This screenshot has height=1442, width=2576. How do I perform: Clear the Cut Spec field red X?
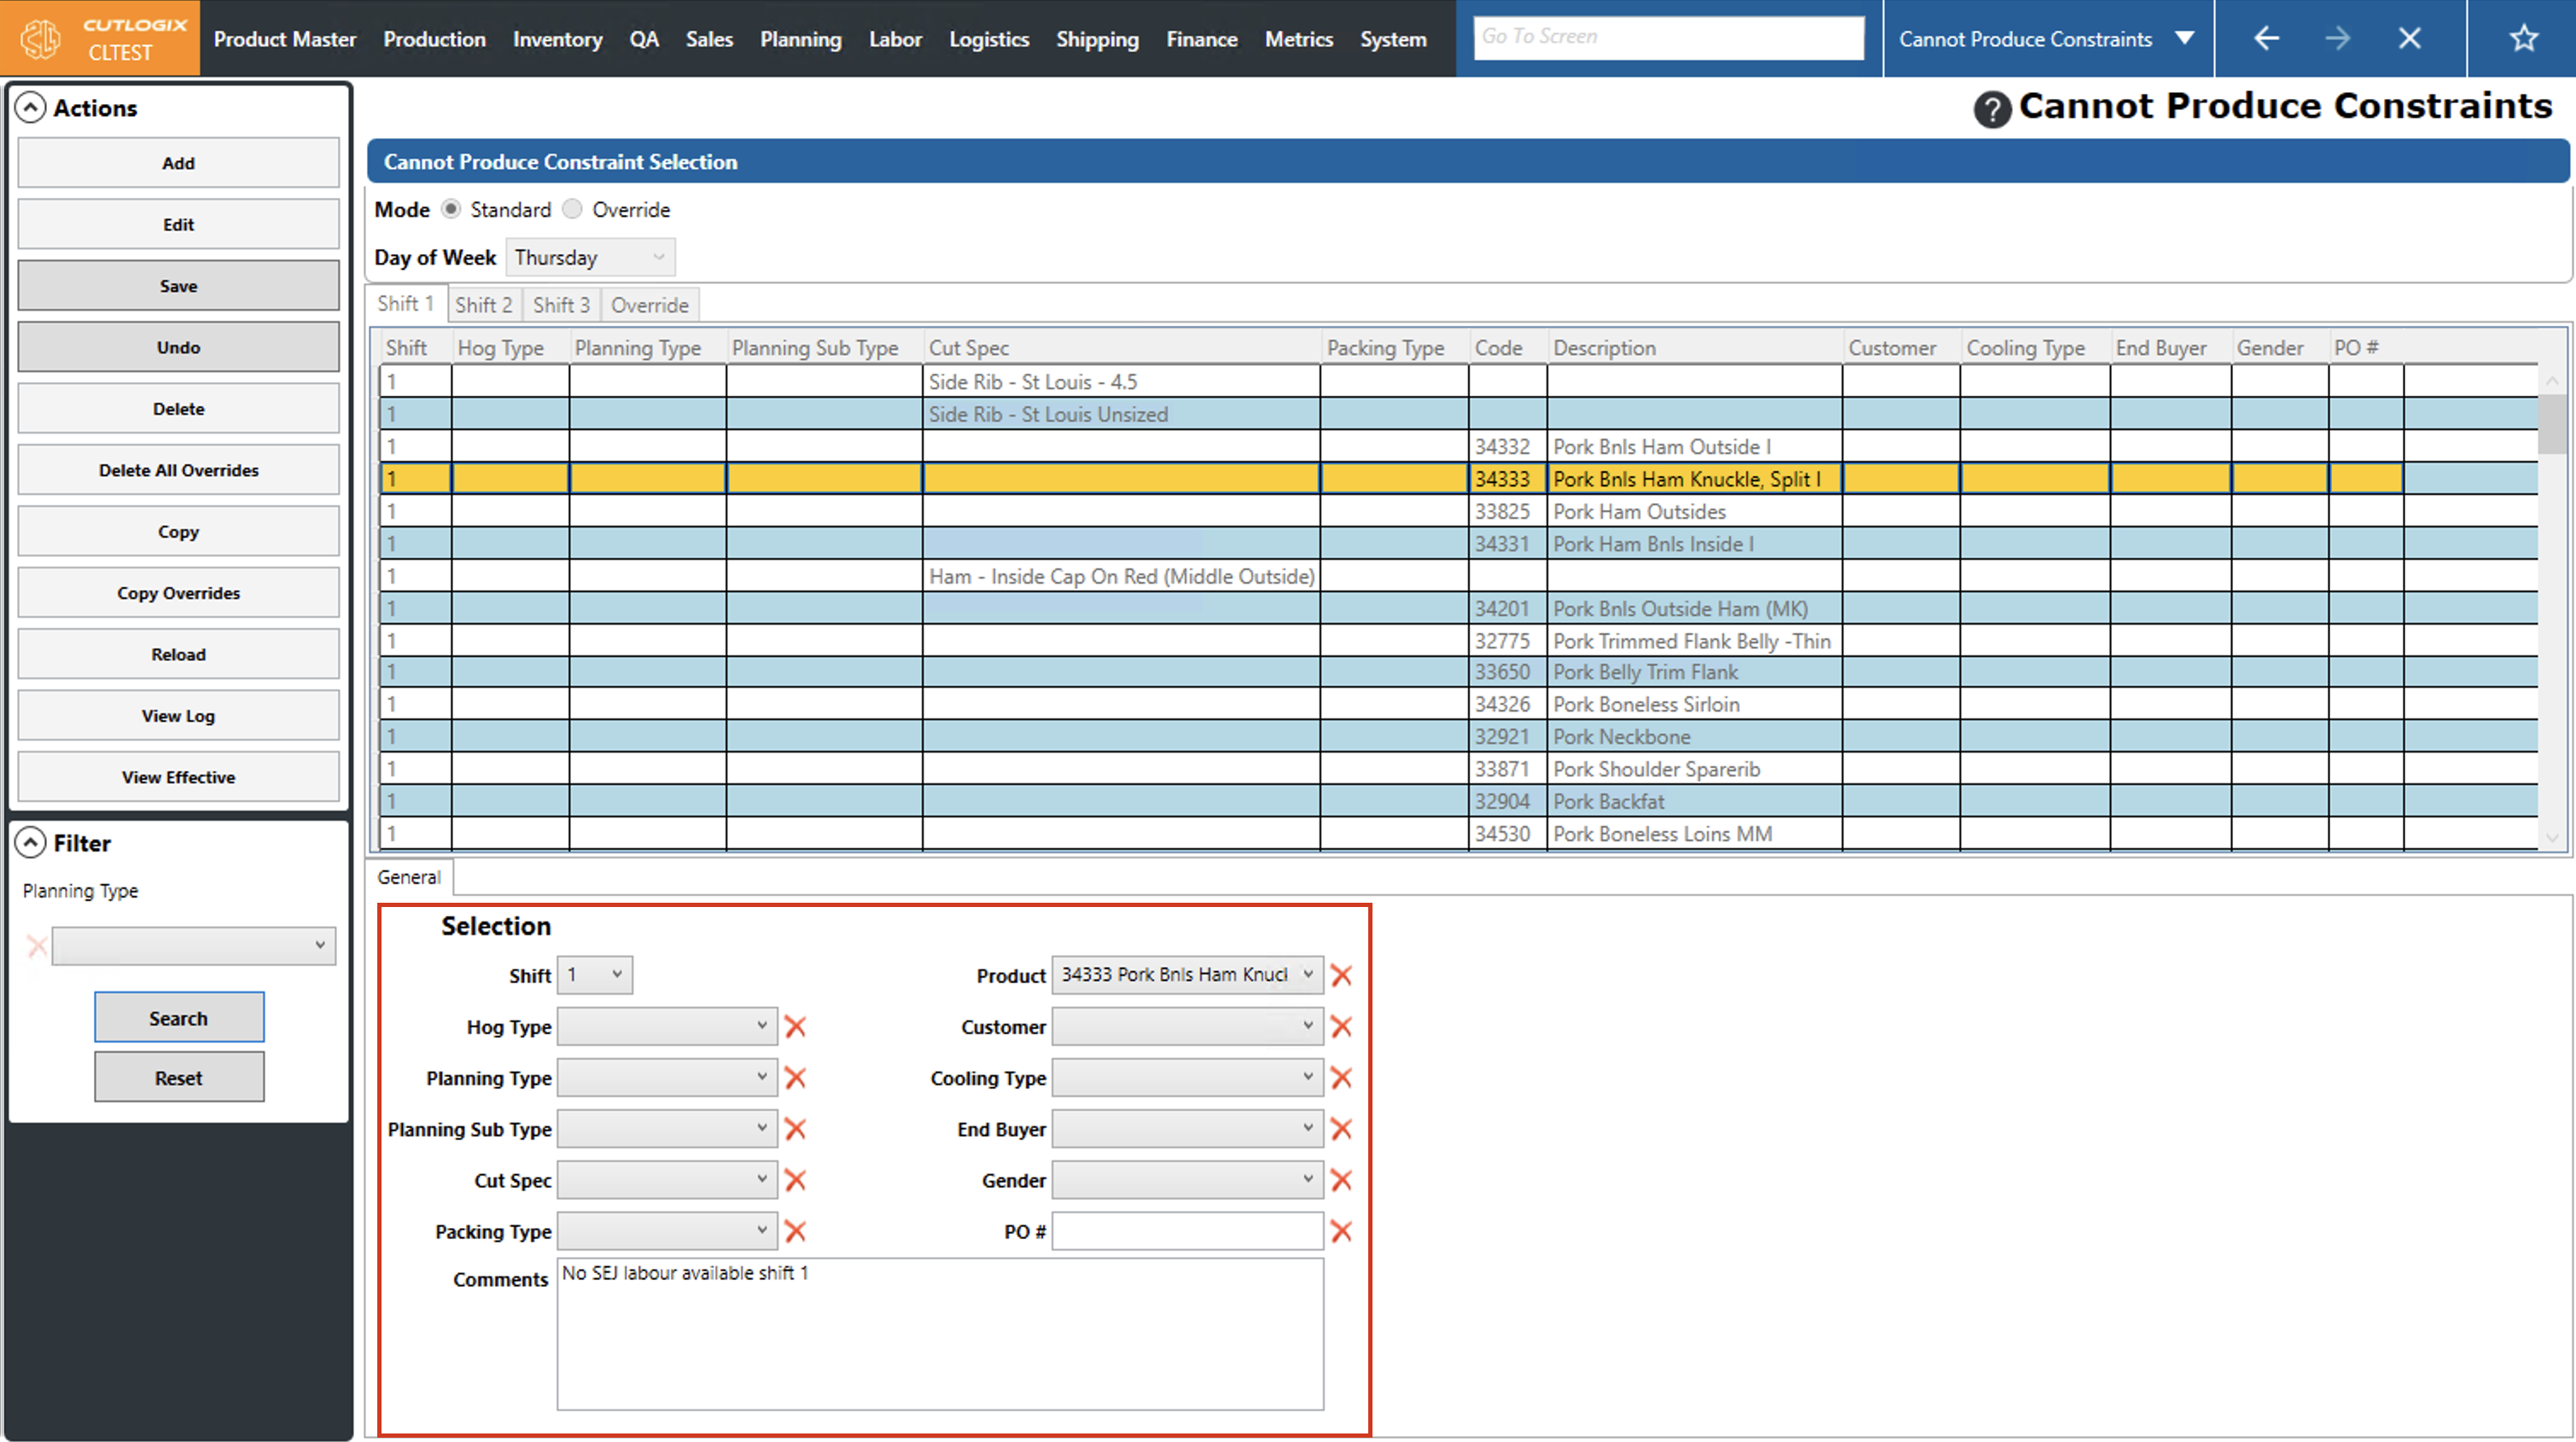pyautogui.click(x=795, y=1180)
